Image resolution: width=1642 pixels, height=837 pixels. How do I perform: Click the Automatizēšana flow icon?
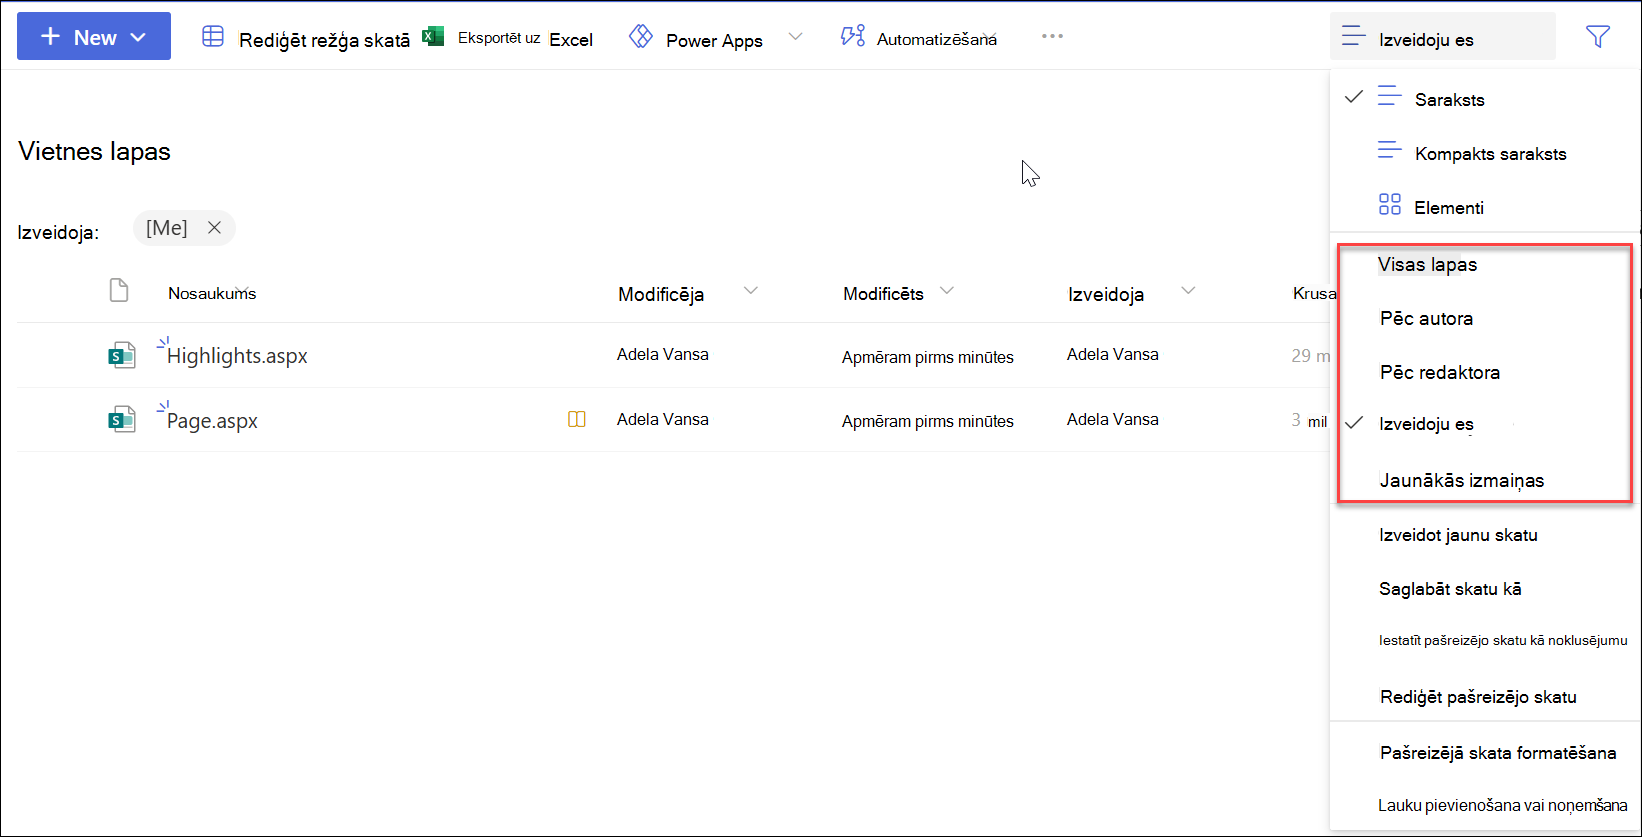[x=852, y=37]
